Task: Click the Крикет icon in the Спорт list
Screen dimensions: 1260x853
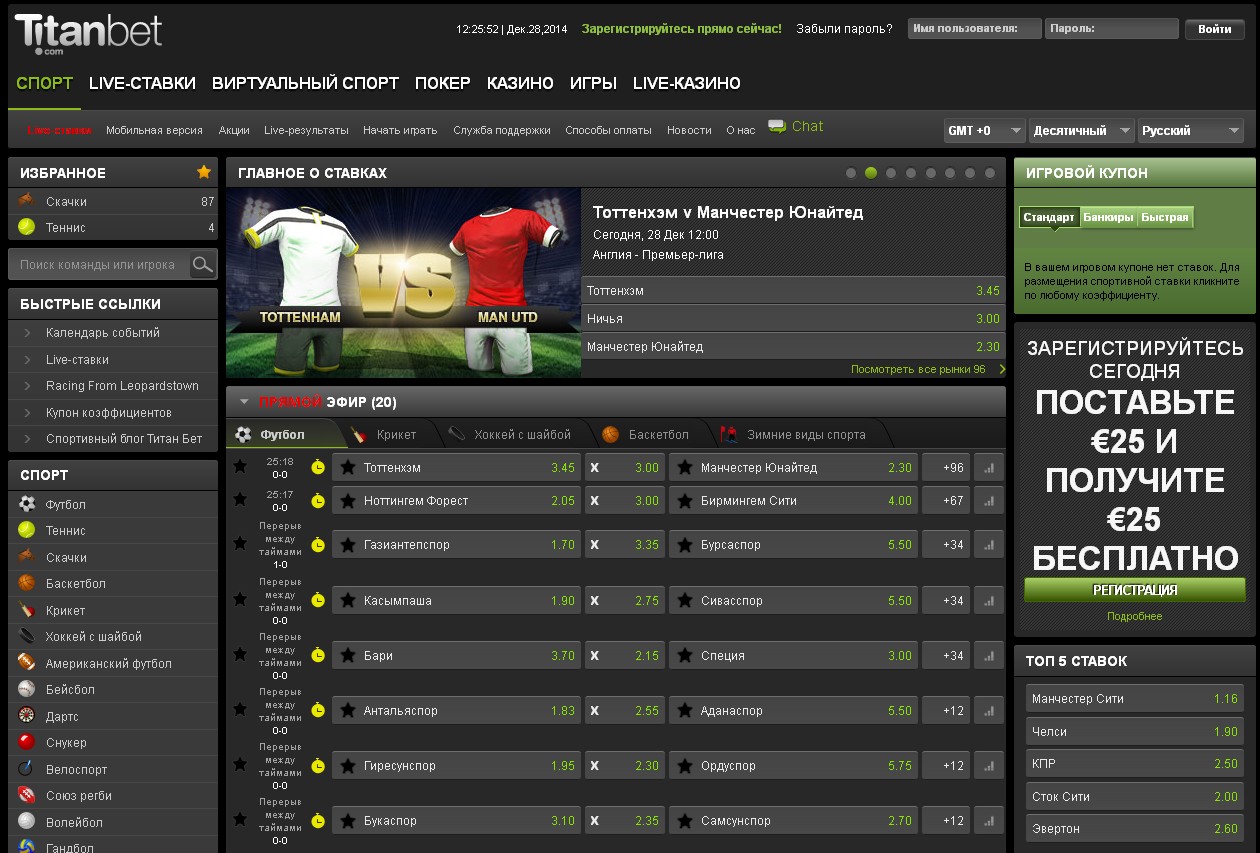Action: [x=27, y=610]
